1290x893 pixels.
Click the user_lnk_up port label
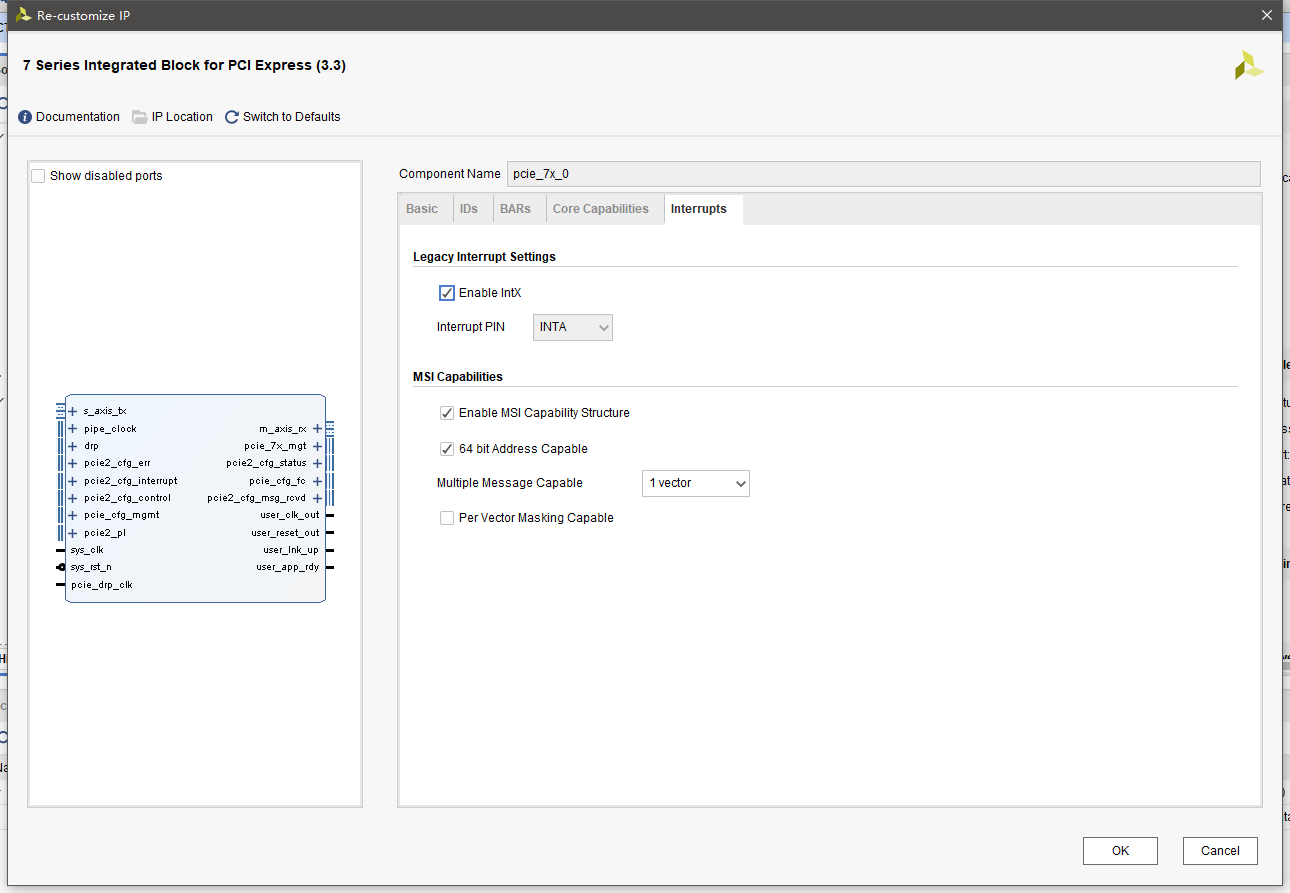click(291, 550)
